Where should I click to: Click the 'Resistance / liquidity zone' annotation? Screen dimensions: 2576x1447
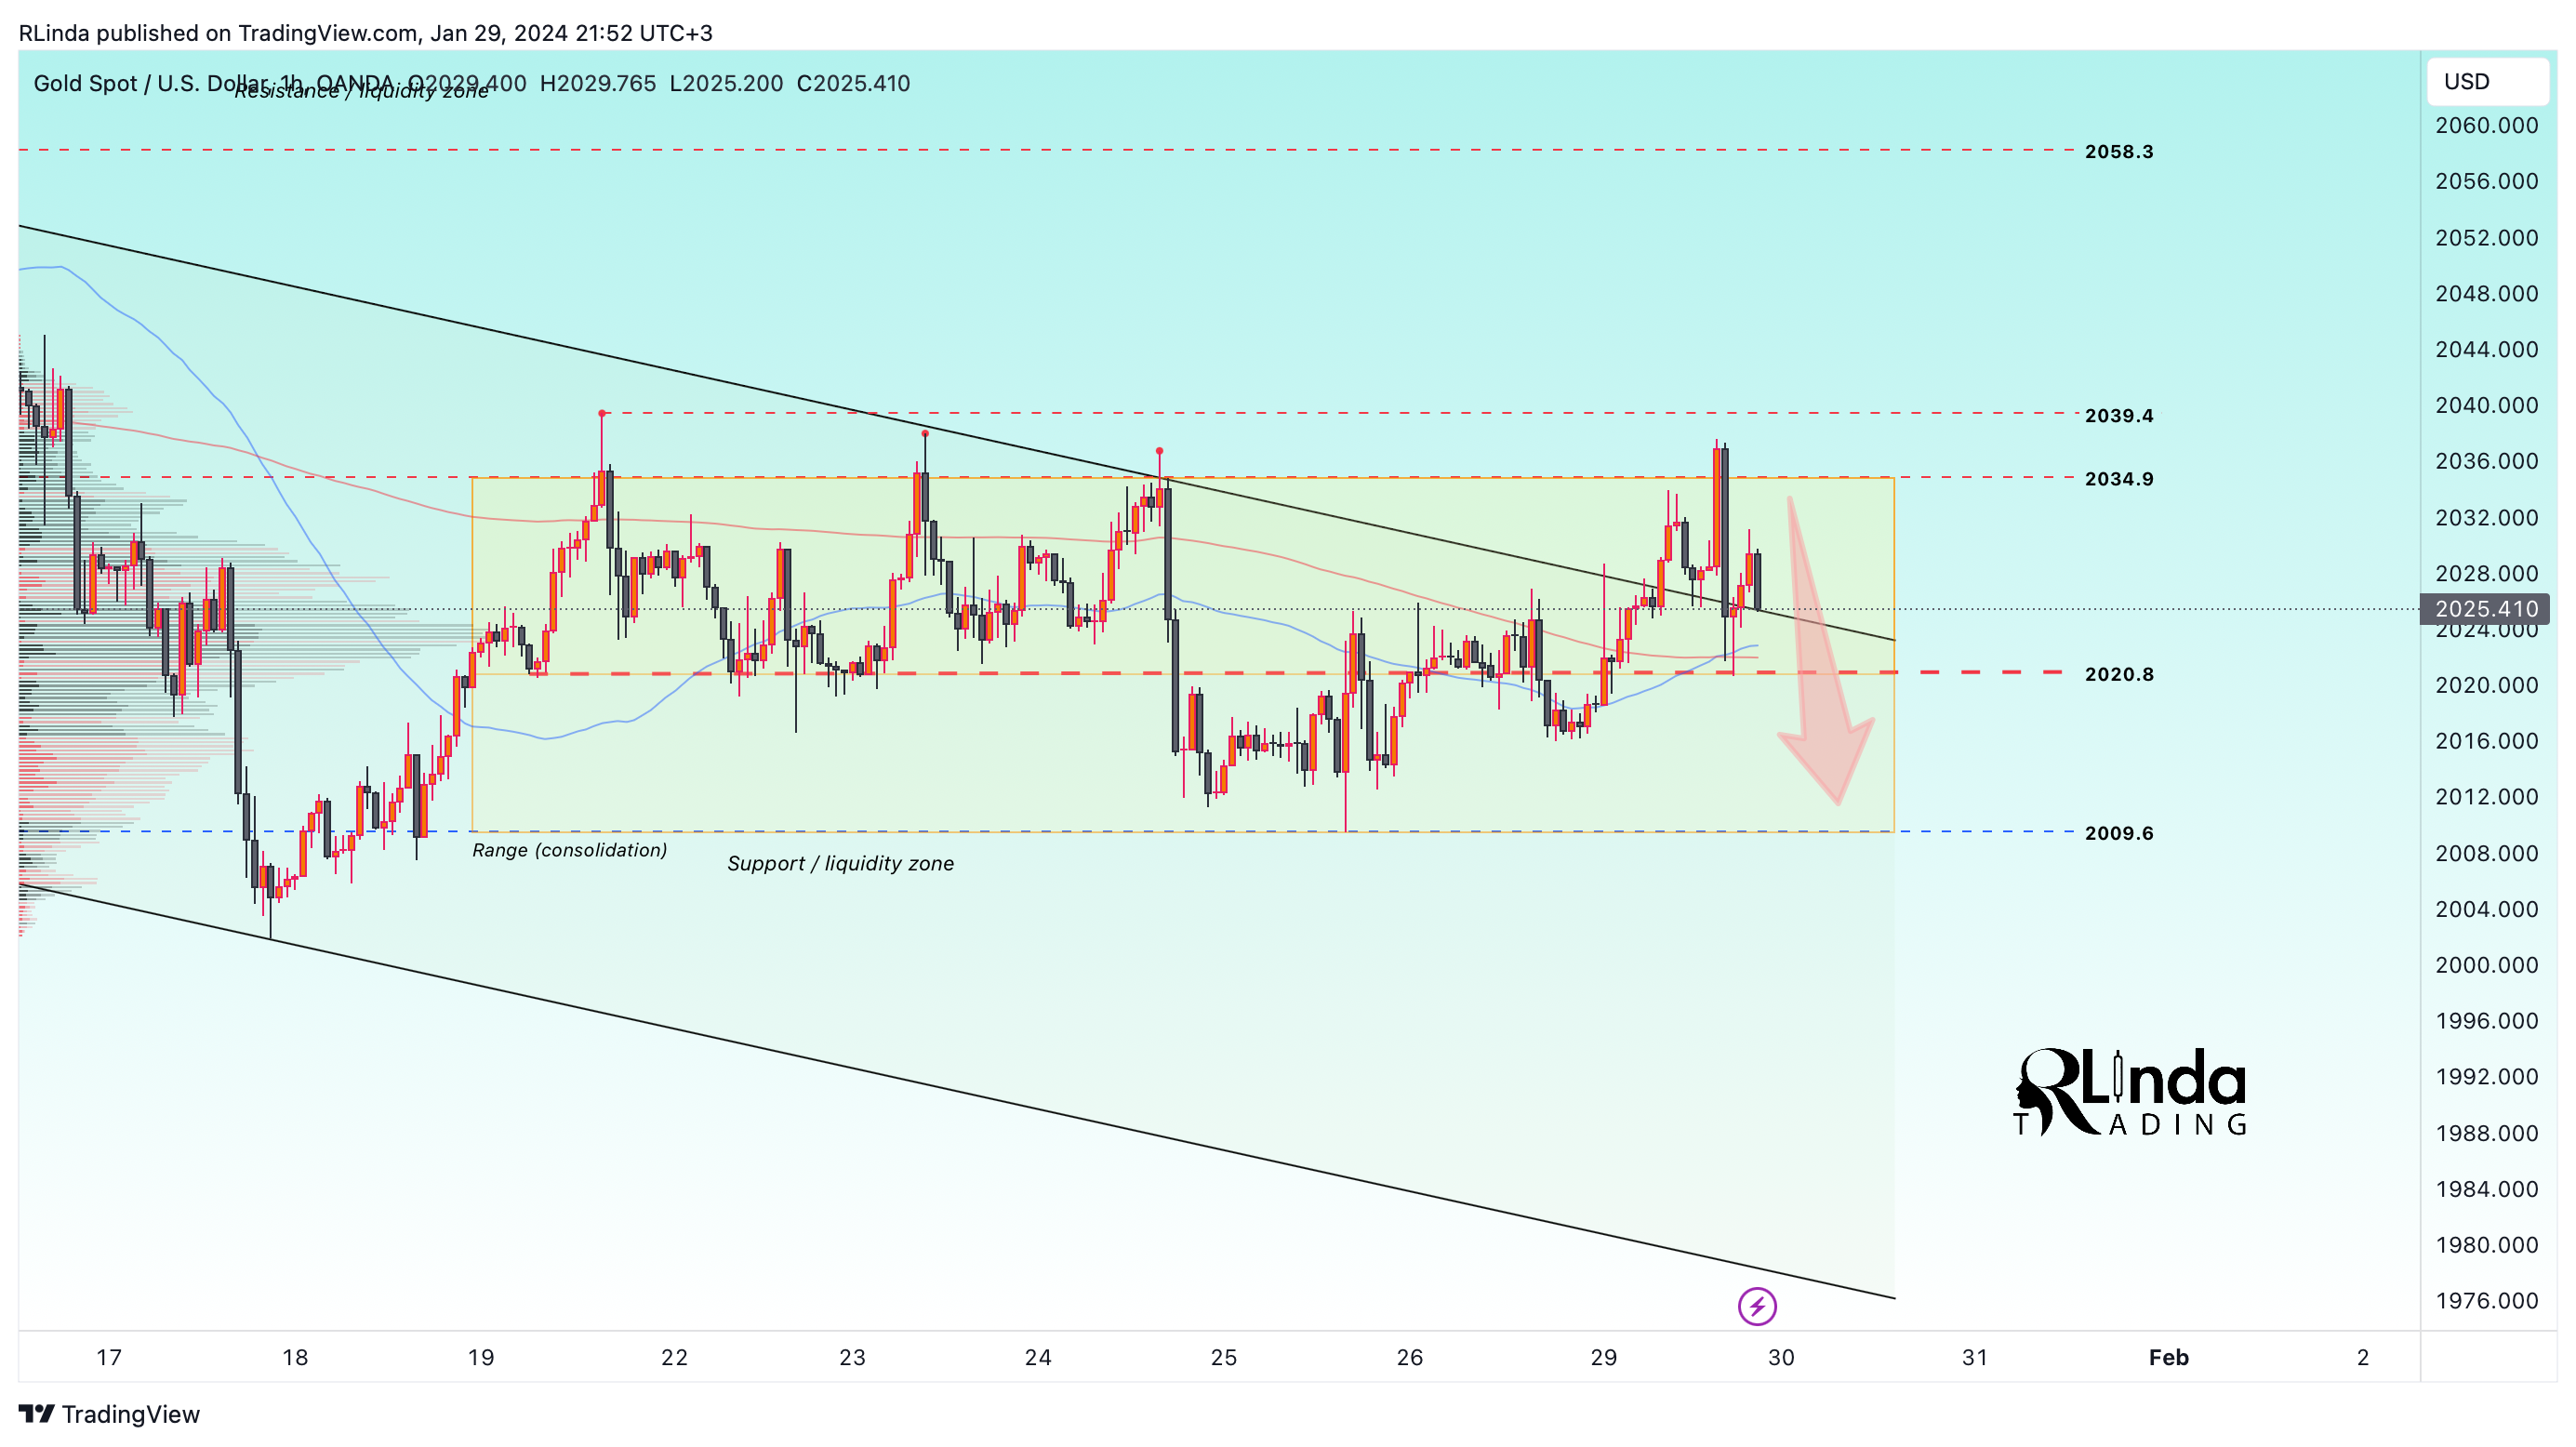[361, 91]
